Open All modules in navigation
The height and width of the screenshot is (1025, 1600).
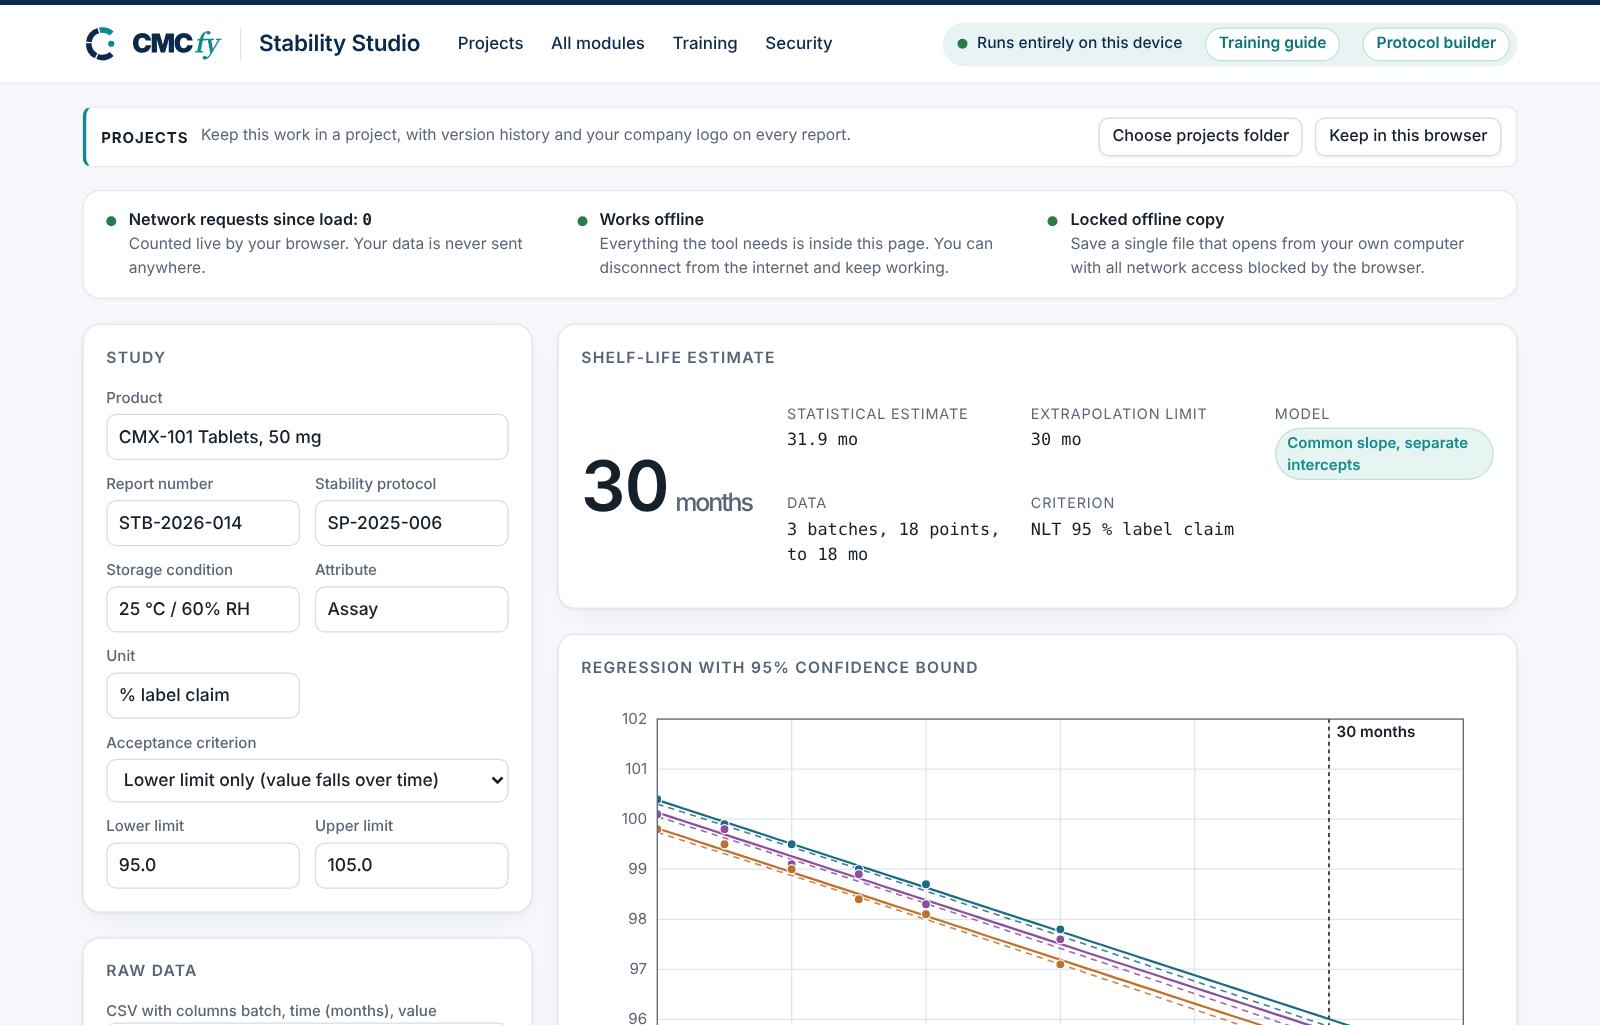coord(597,43)
